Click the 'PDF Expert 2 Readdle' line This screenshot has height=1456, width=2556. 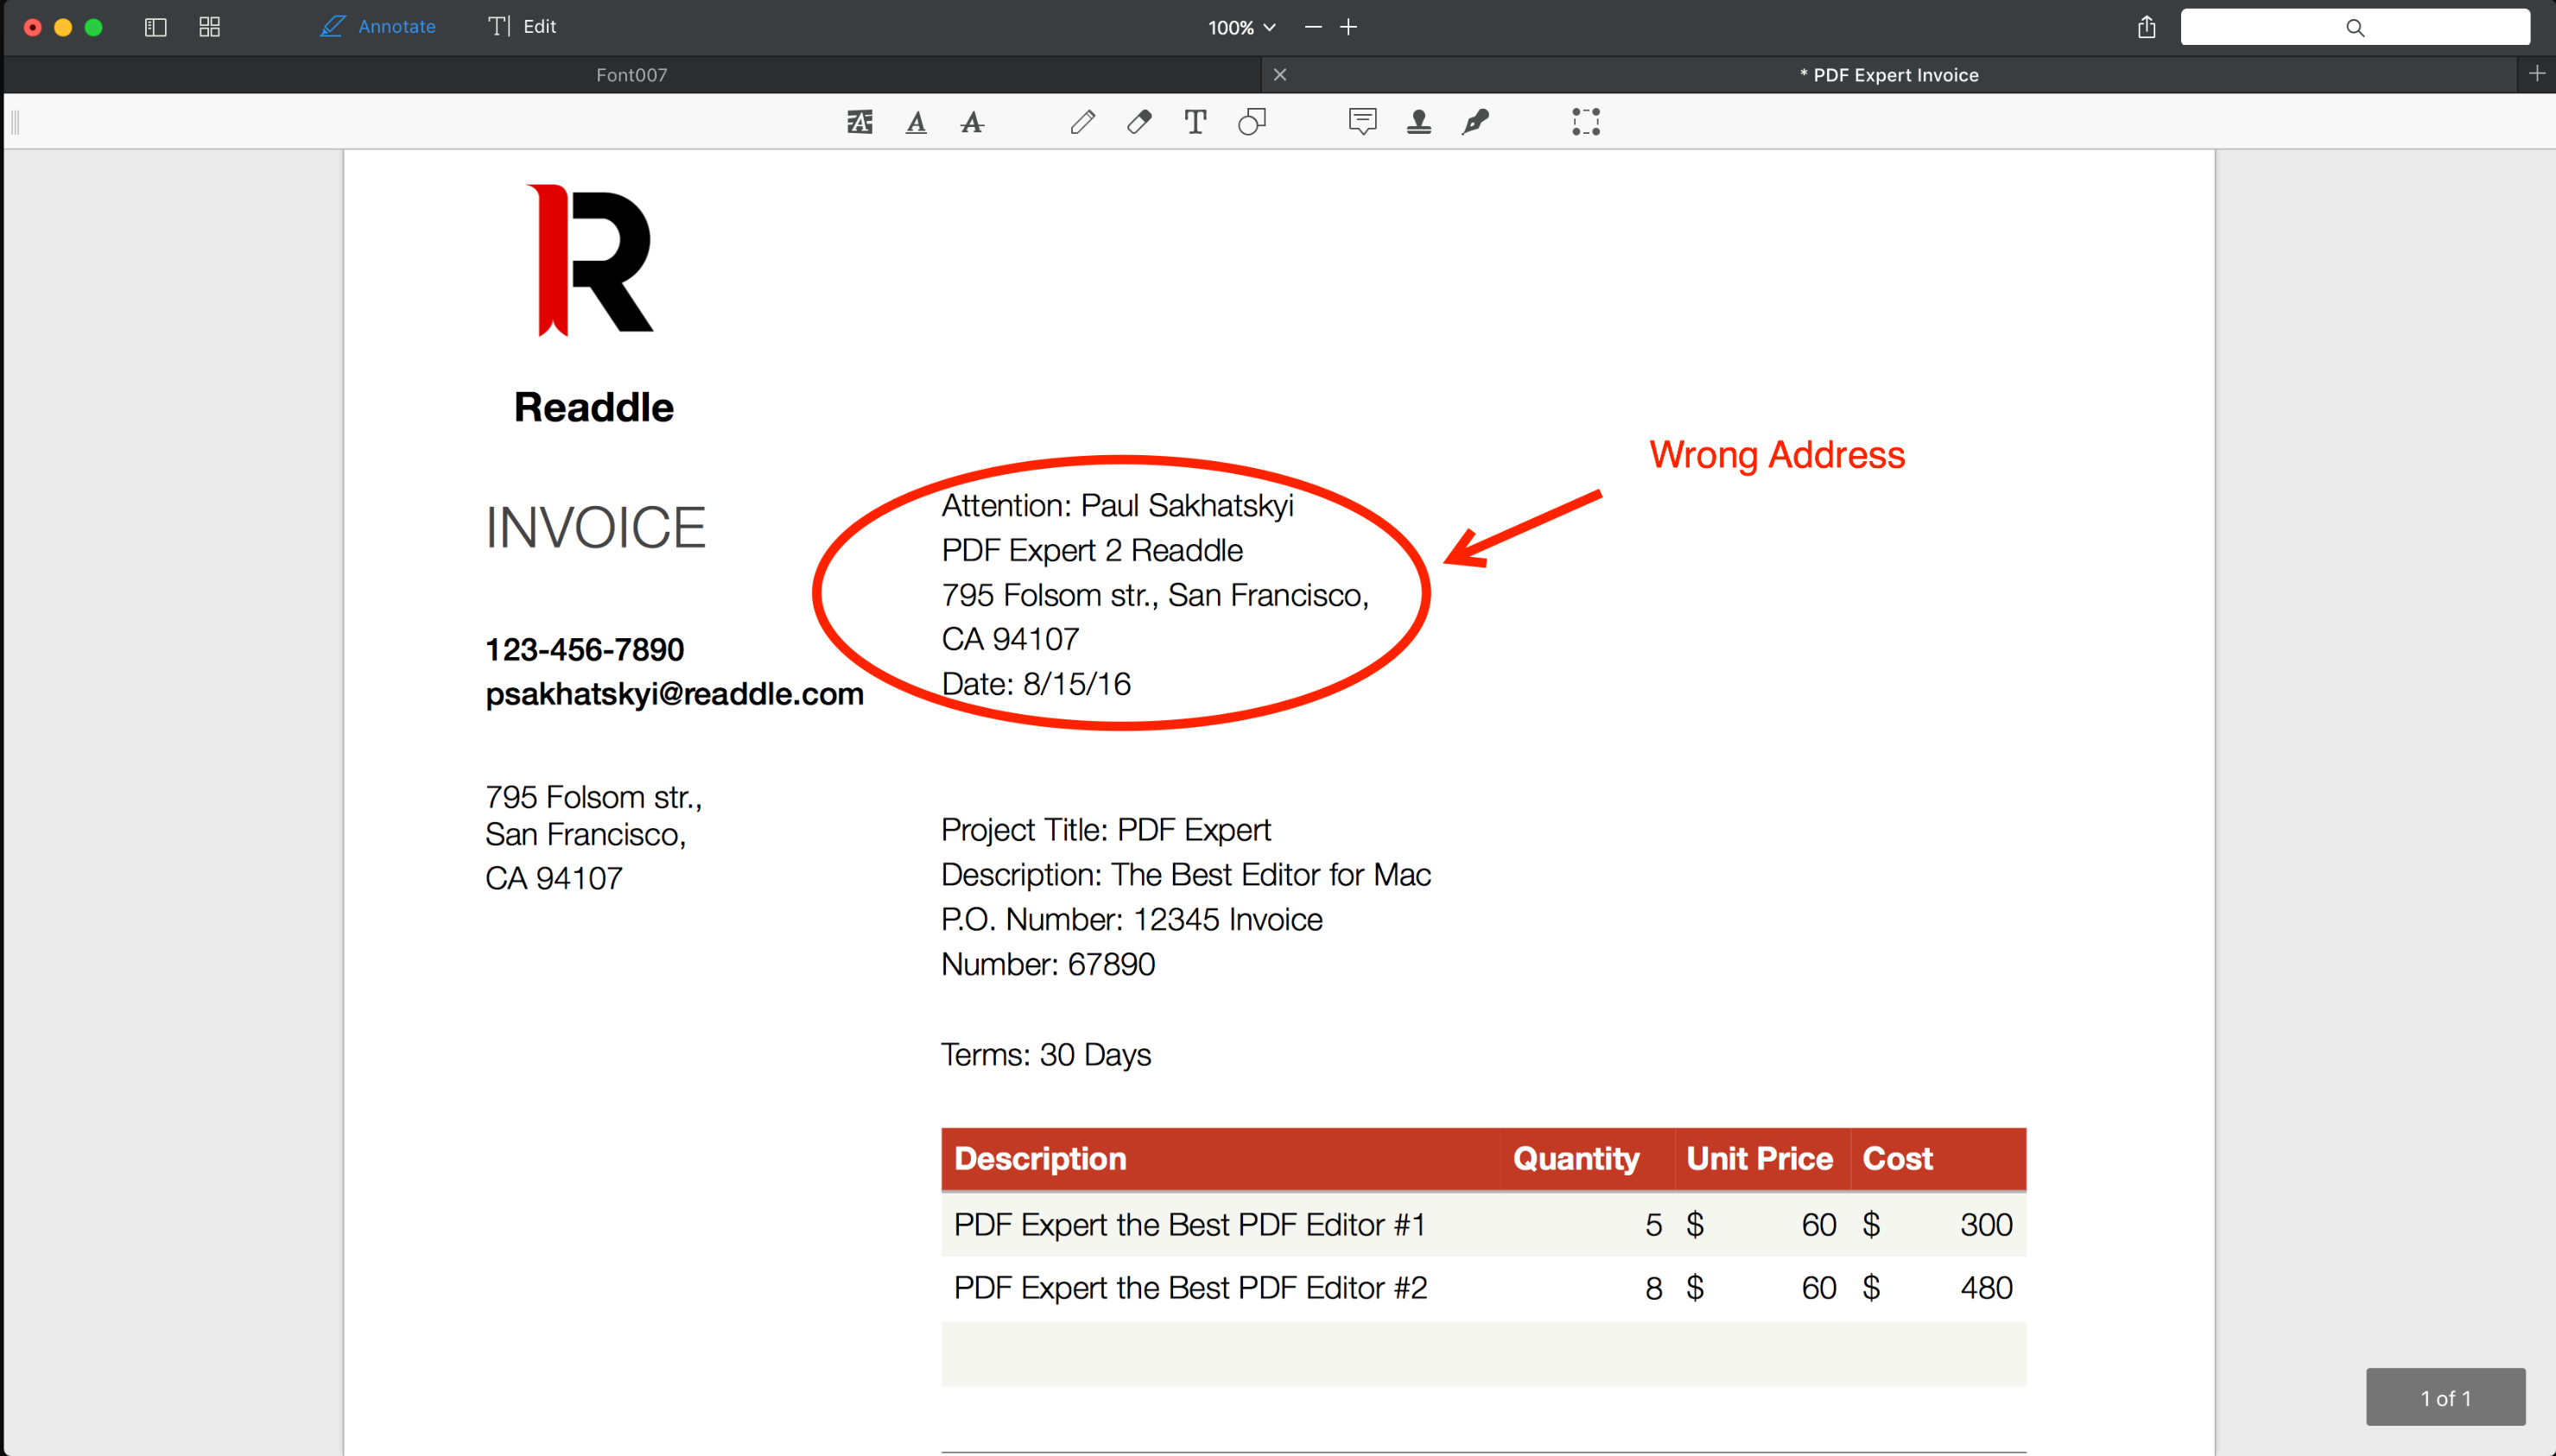pyautogui.click(x=1092, y=551)
